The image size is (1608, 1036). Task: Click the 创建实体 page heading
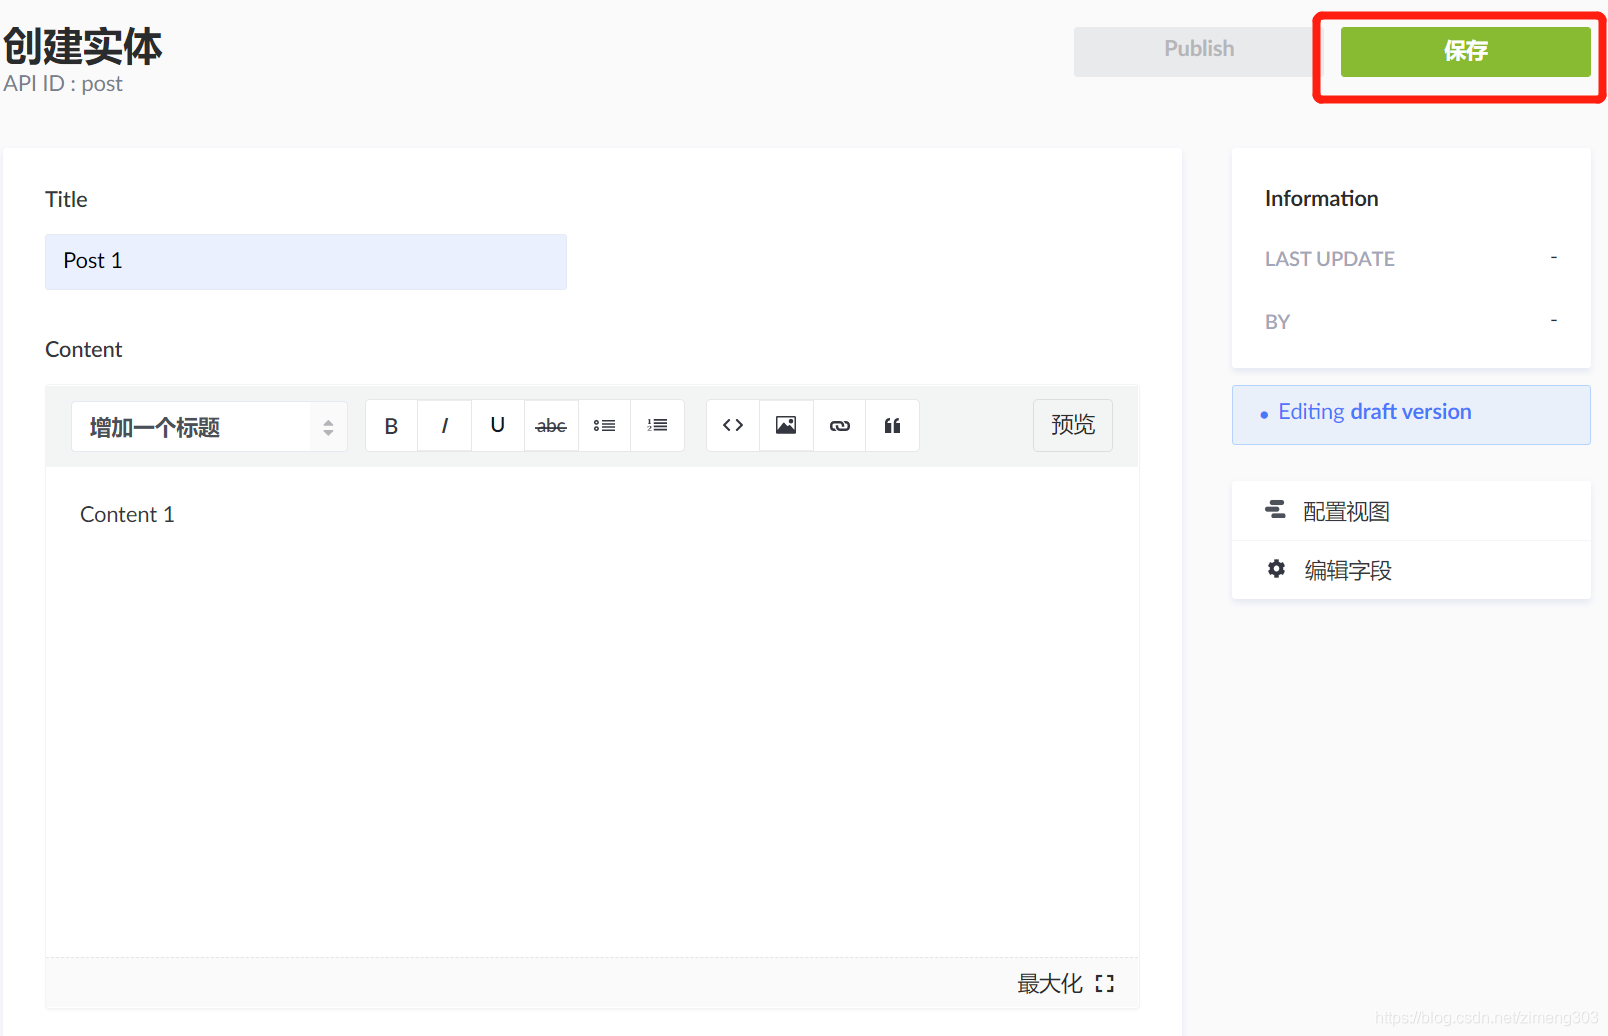(x=83, y=46)
